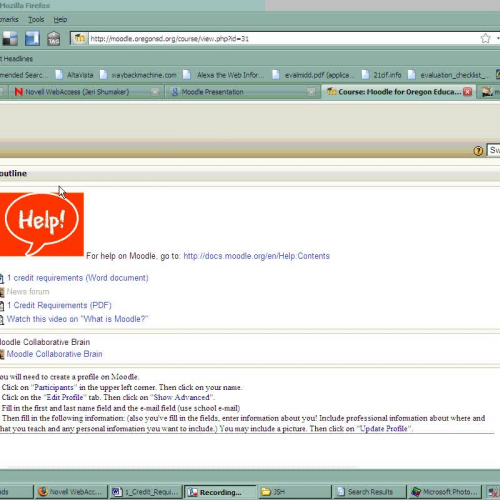Select the Course: Moodle for Oregon Educa... tab

(399, 92)
